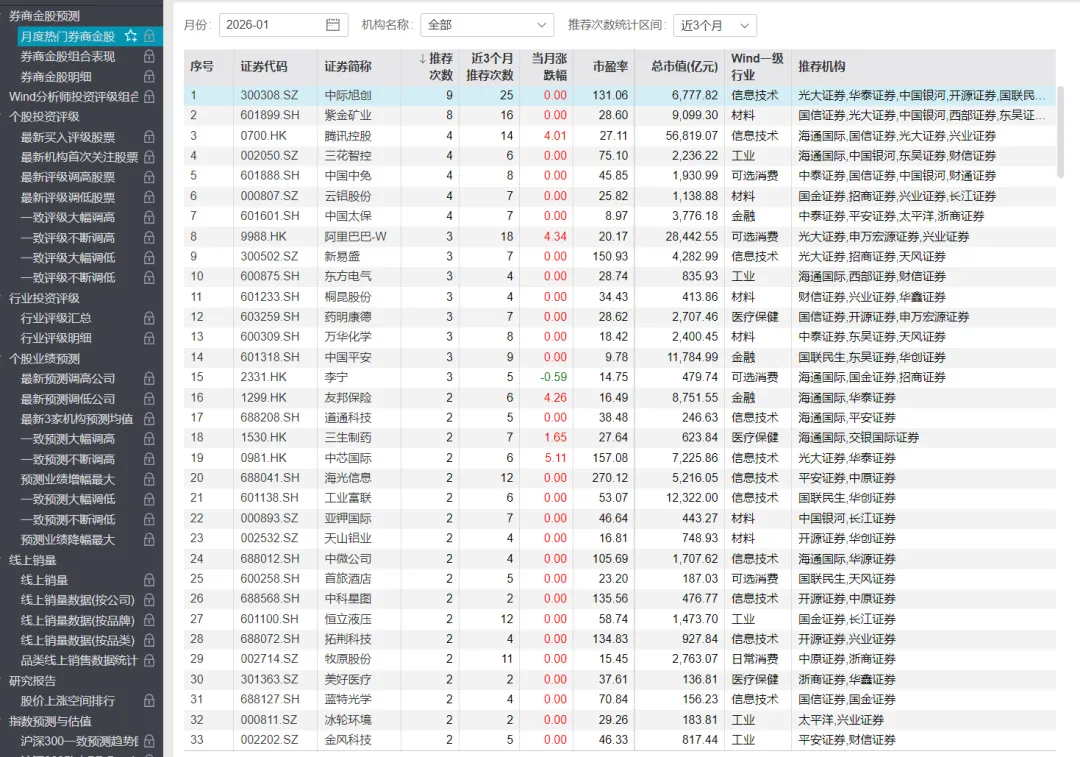
Task: Click the lock icon next to 最新评级调高股票
Action: 149,177
